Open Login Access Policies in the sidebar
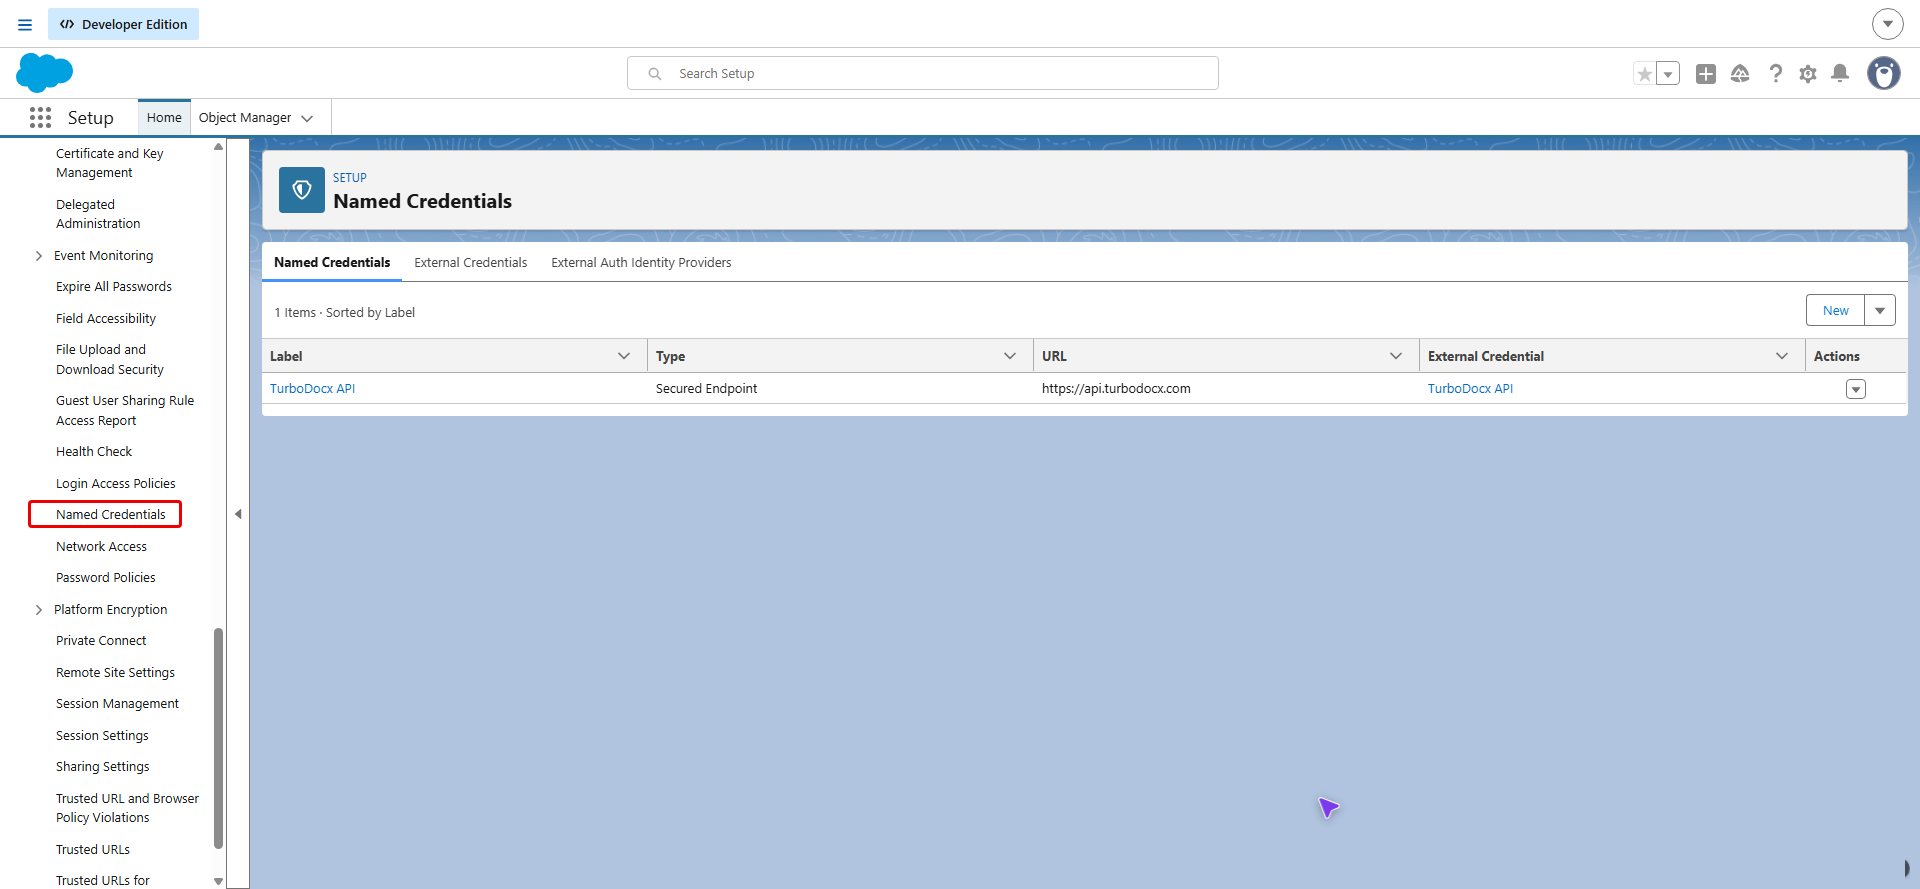The width and height of the screenshot is (1920, 889). tap(116, 484)
